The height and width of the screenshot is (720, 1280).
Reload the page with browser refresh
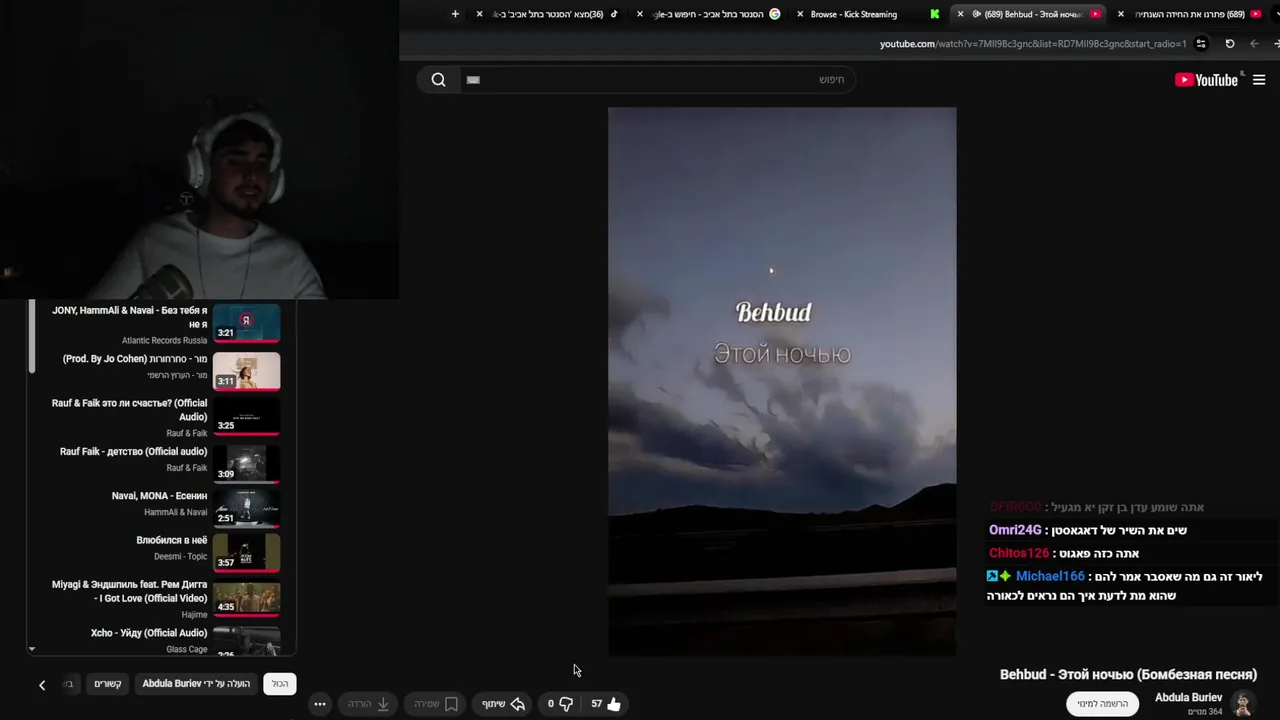pyautogui.click(x=1230, y=44)
